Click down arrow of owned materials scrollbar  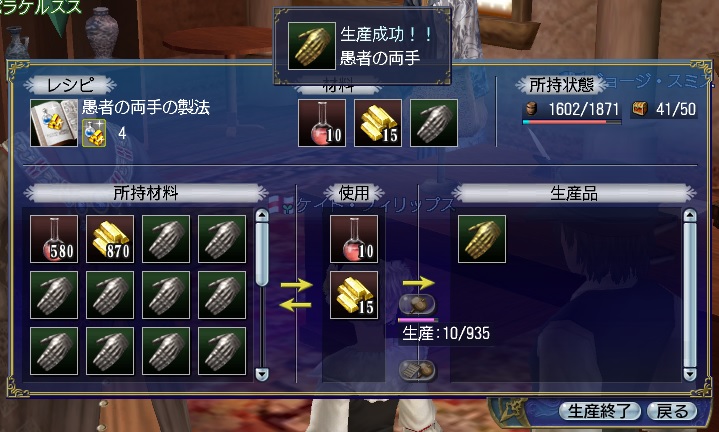tap(262, 374)
